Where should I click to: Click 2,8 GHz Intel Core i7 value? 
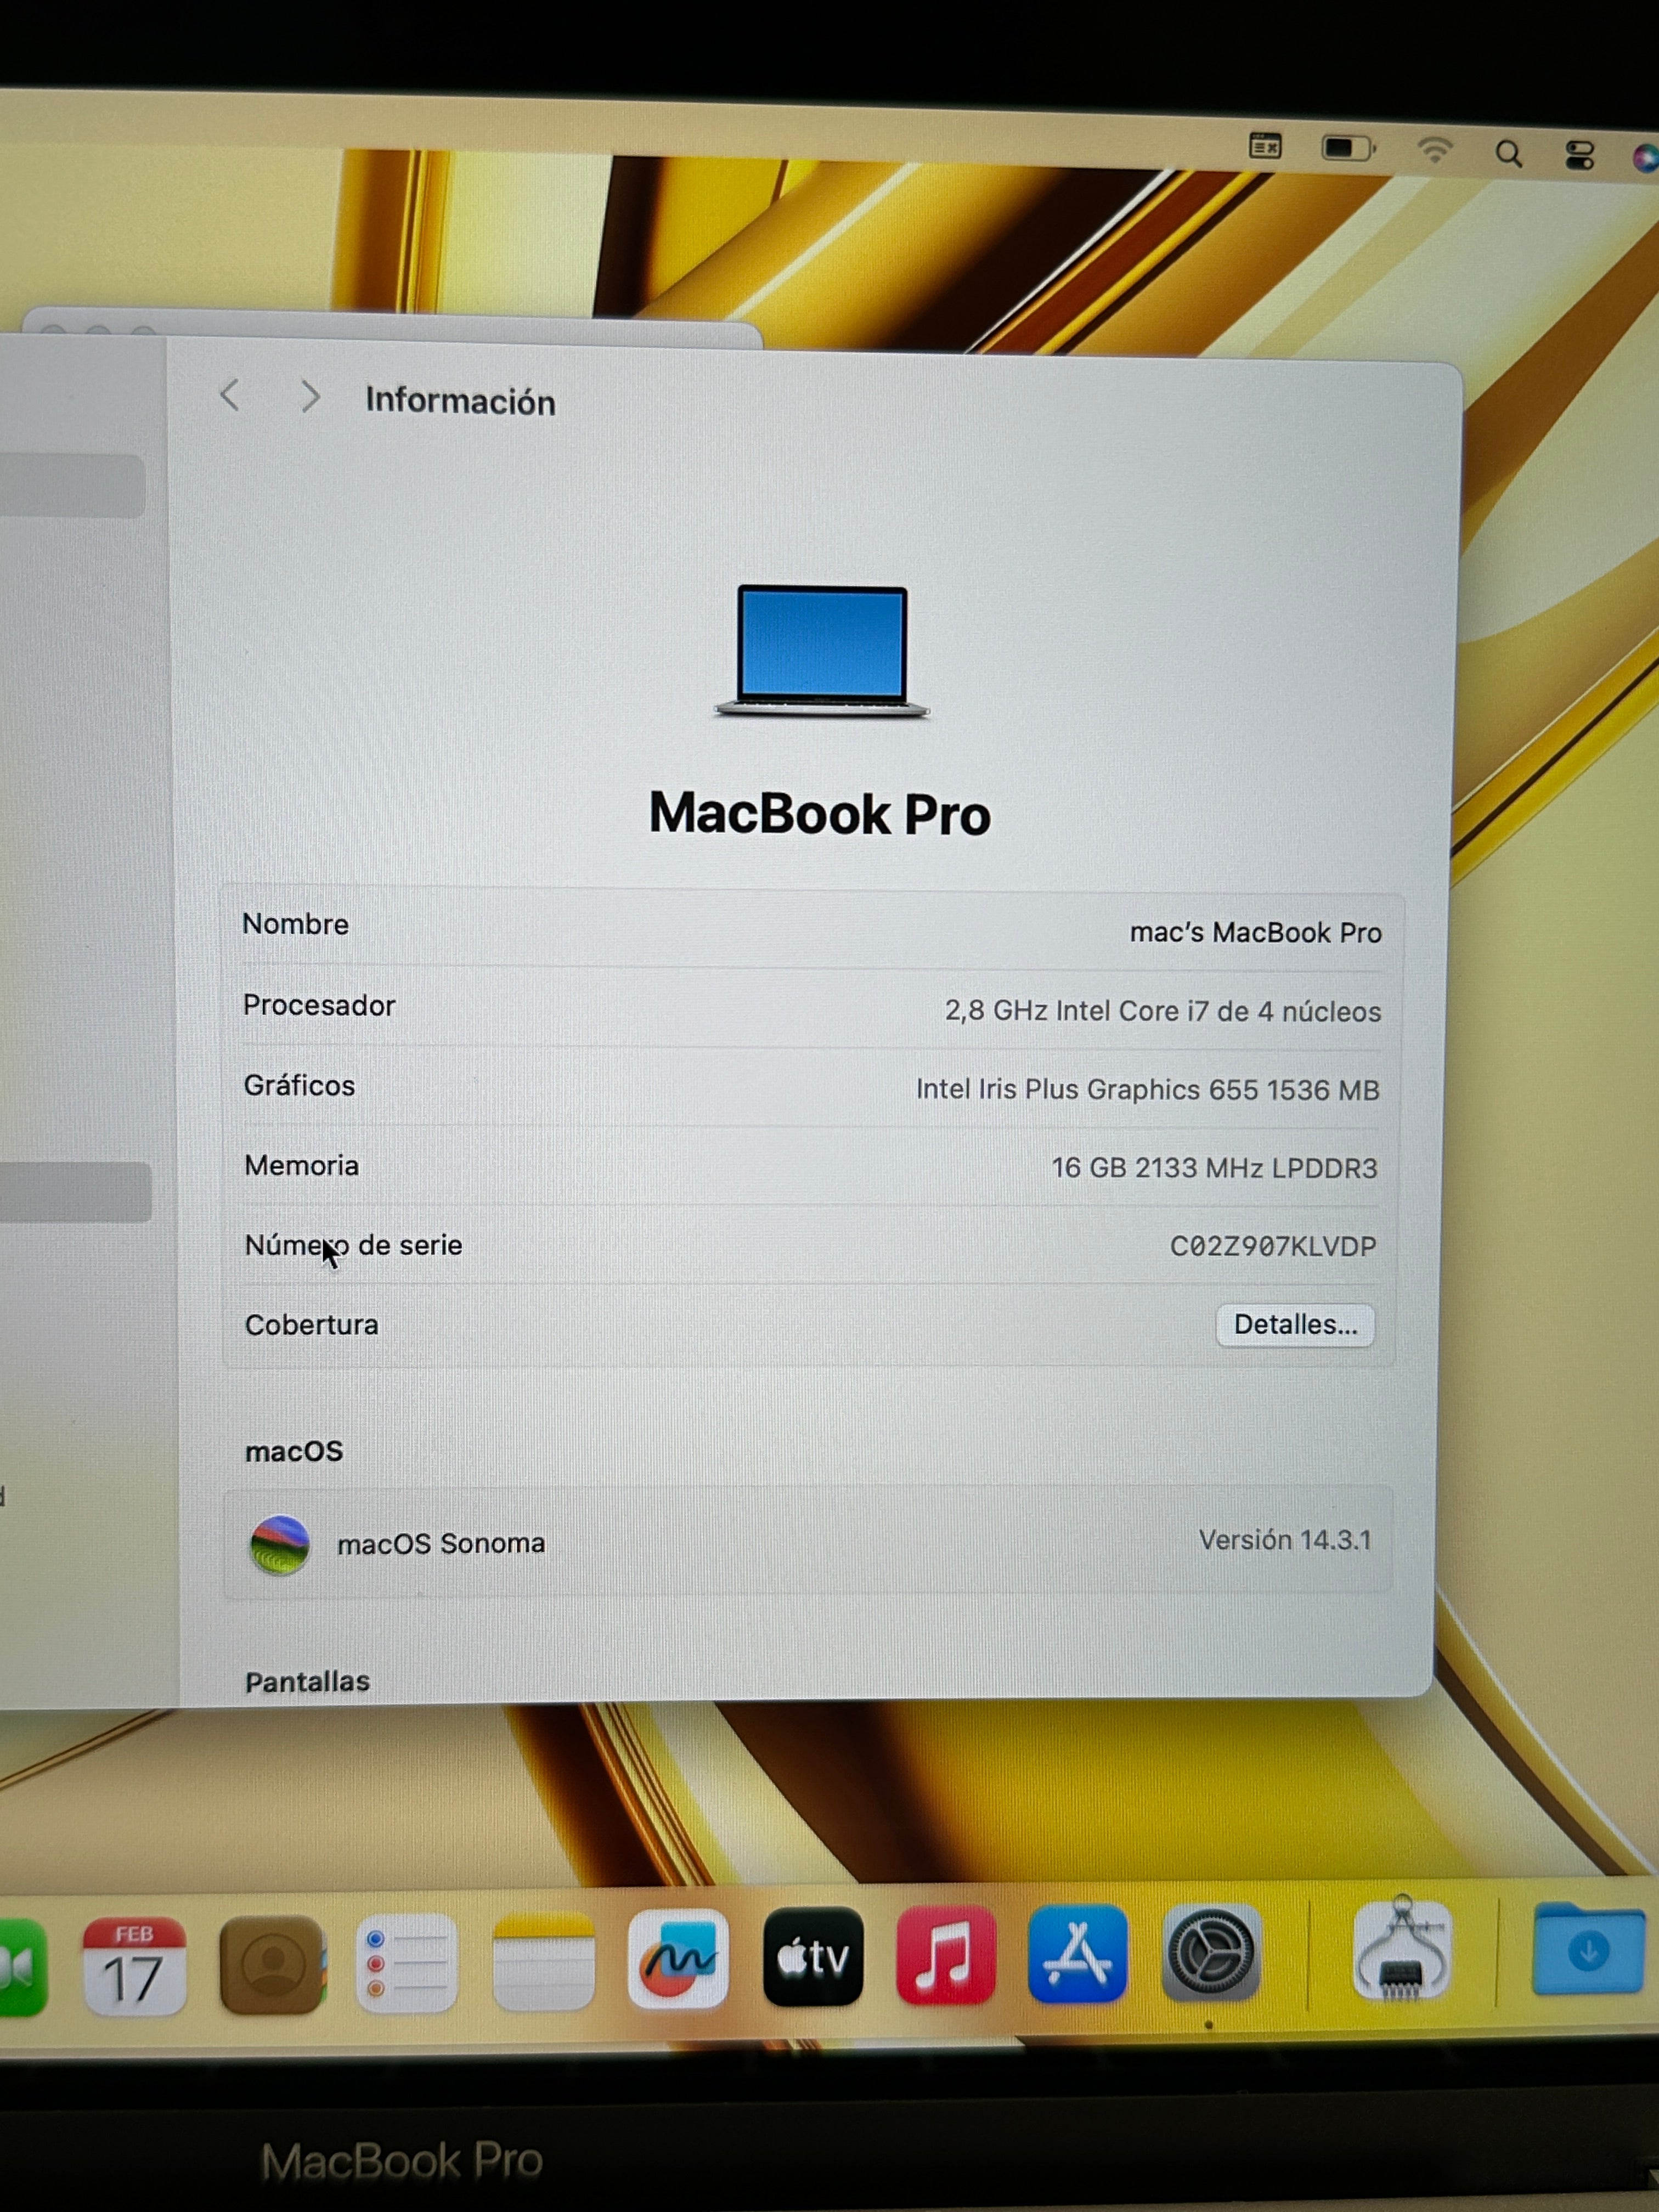pos(1163,1011)
